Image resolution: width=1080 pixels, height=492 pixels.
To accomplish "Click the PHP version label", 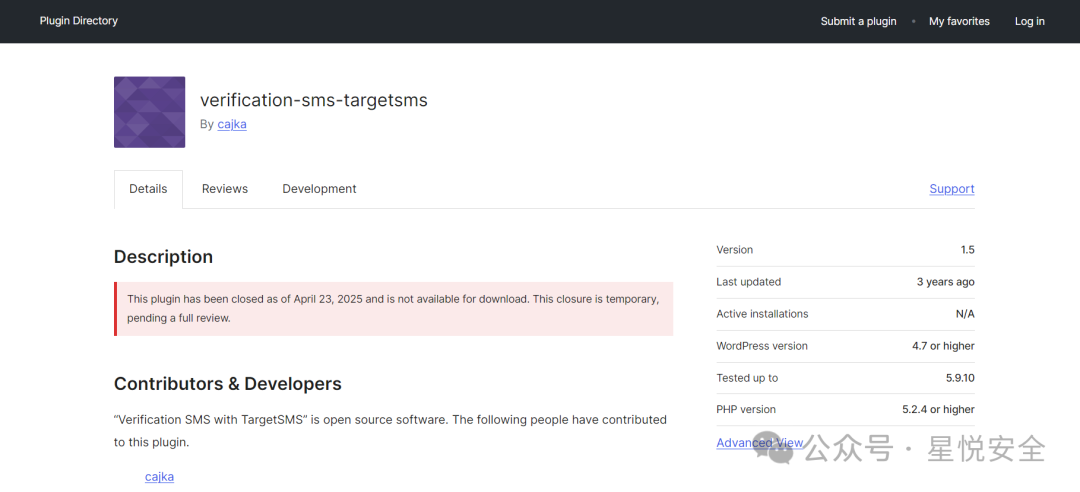I will tap(746, 410).
